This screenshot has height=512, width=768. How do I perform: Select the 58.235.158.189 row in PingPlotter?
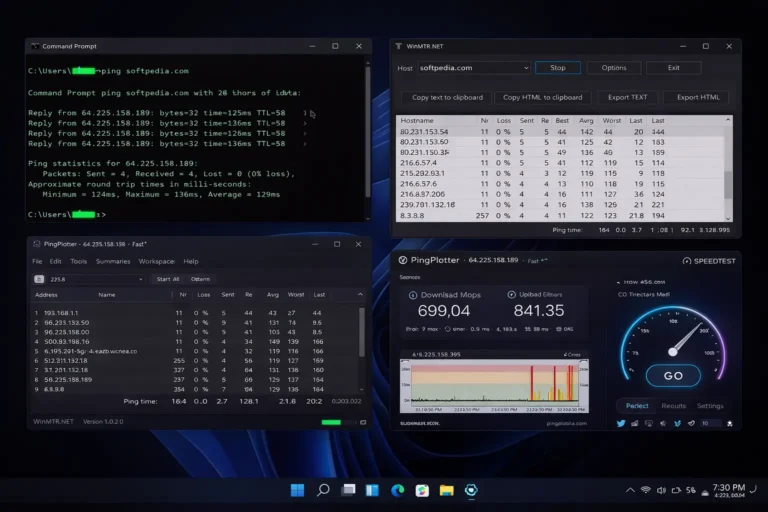click(x=194, y=380)
